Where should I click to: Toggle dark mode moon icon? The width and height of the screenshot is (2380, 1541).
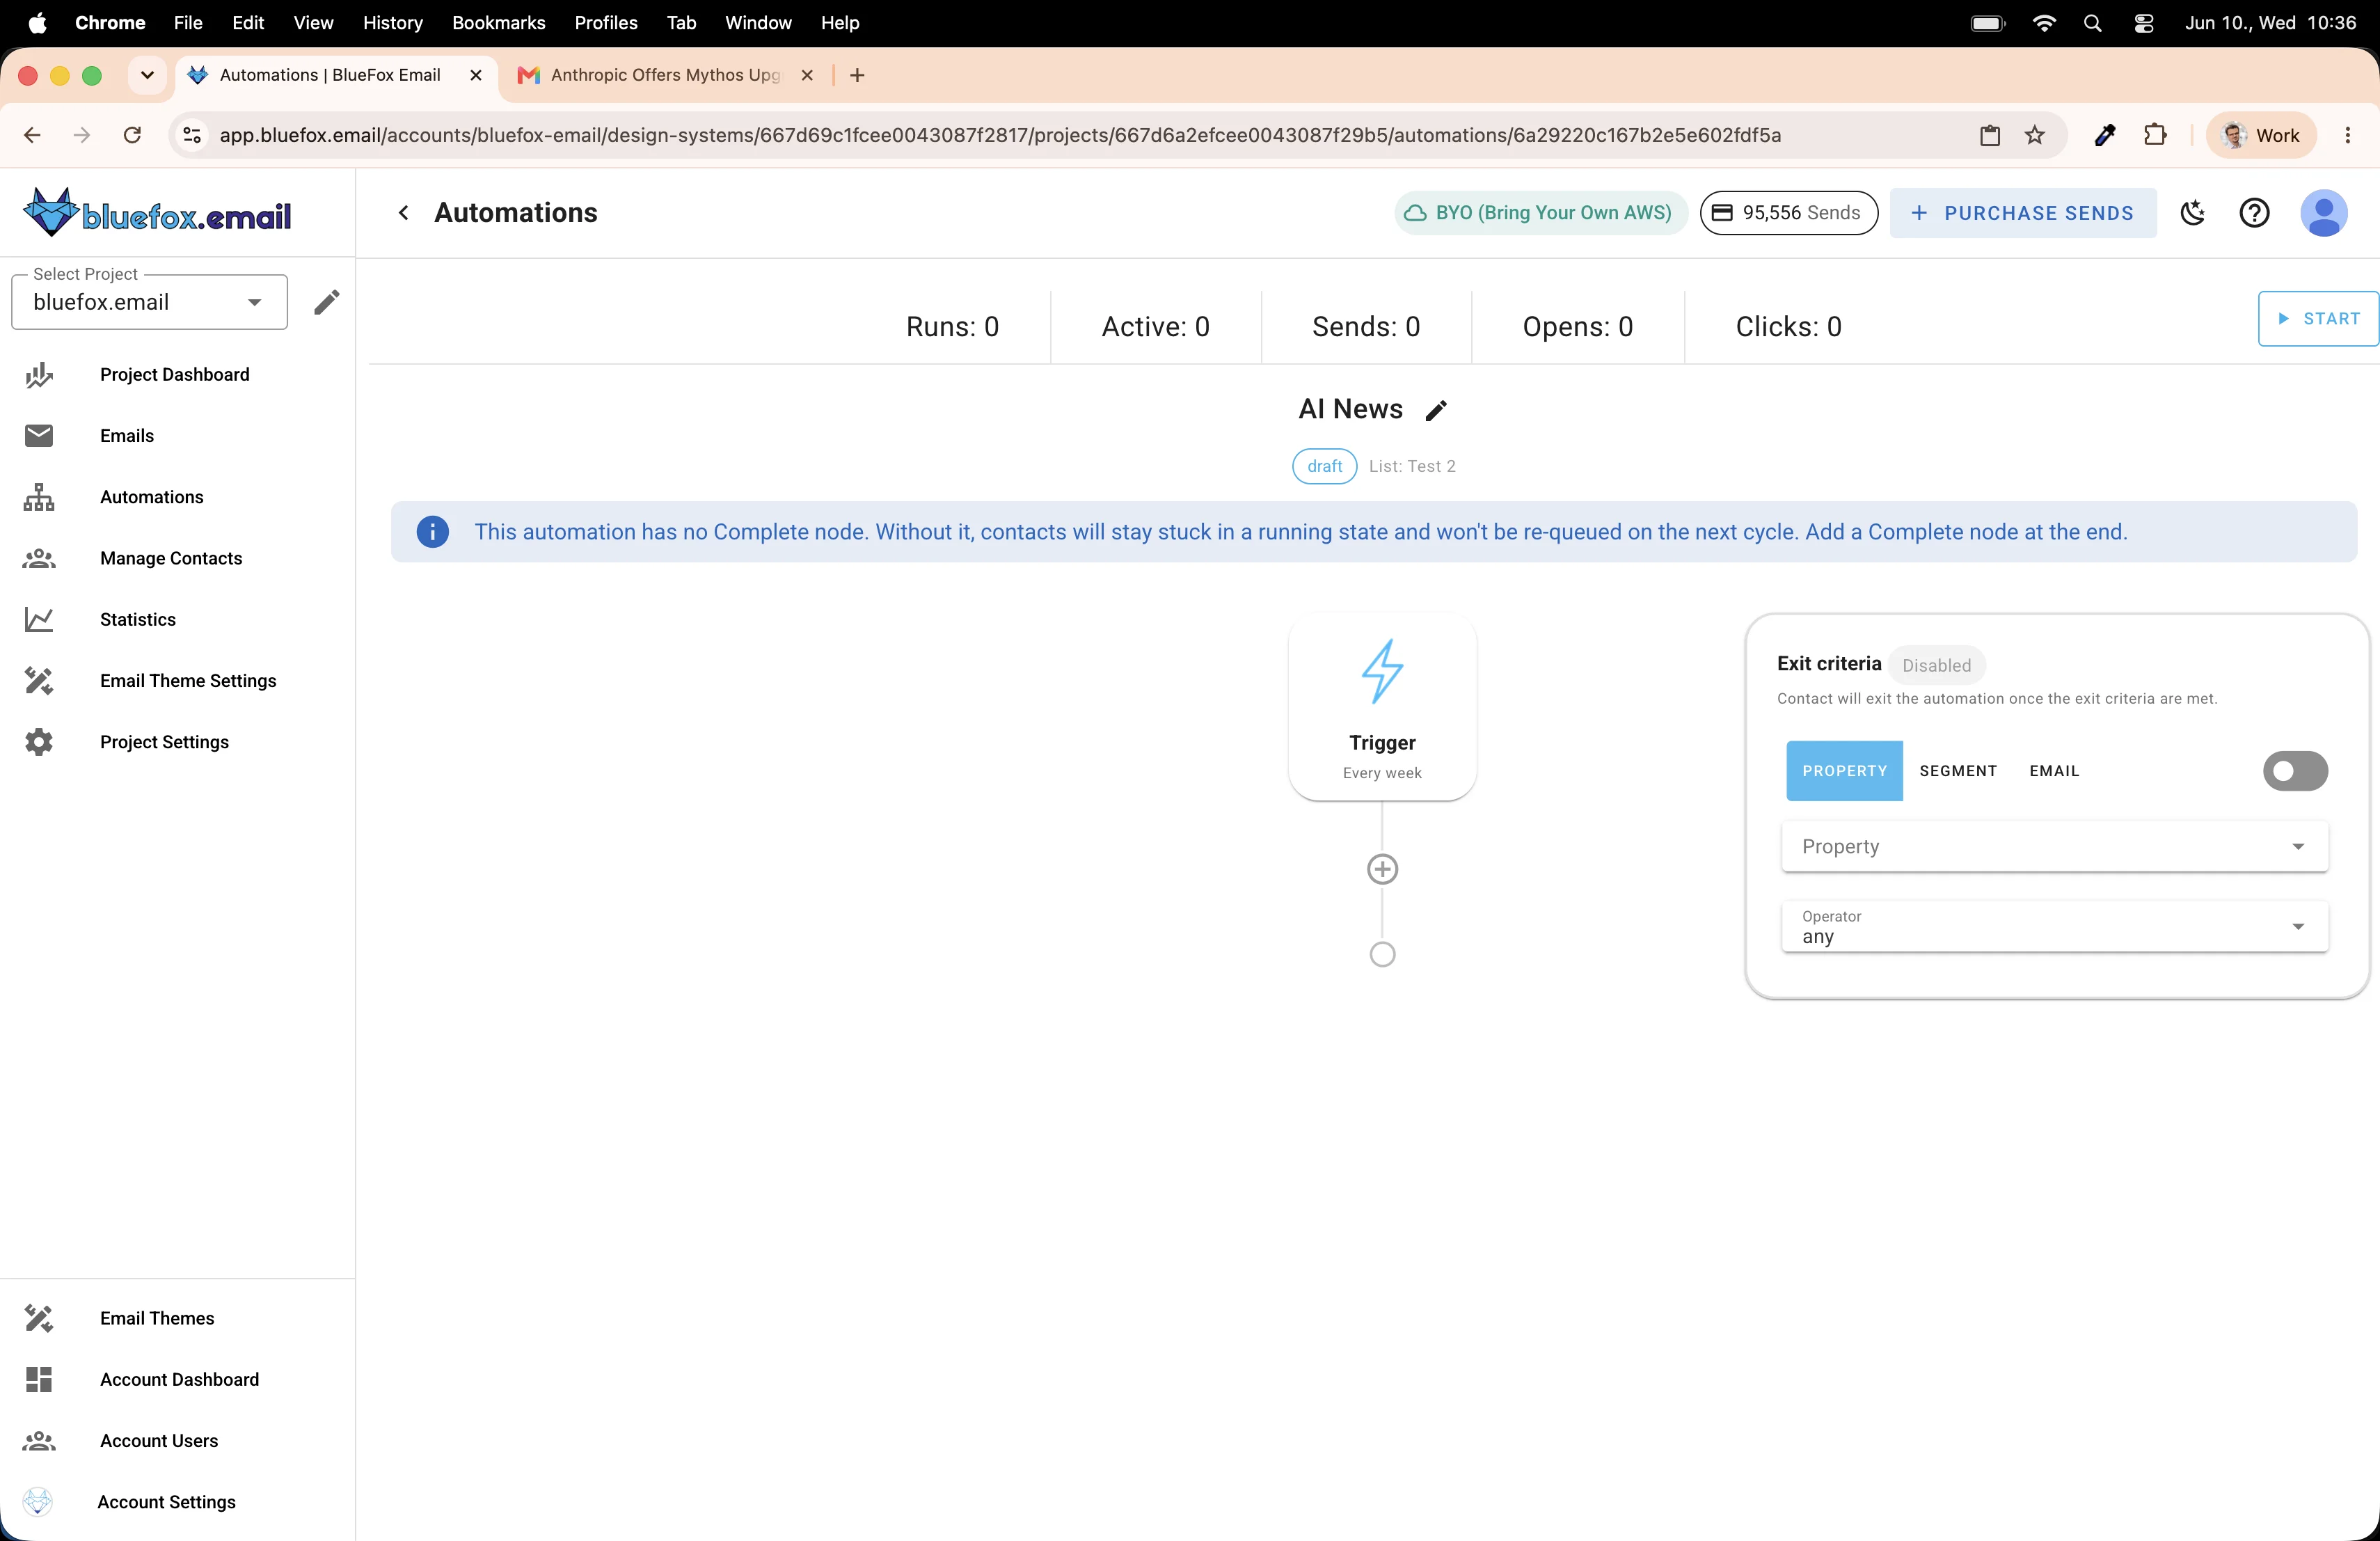pyautogui.click(x=2193, y=213)
